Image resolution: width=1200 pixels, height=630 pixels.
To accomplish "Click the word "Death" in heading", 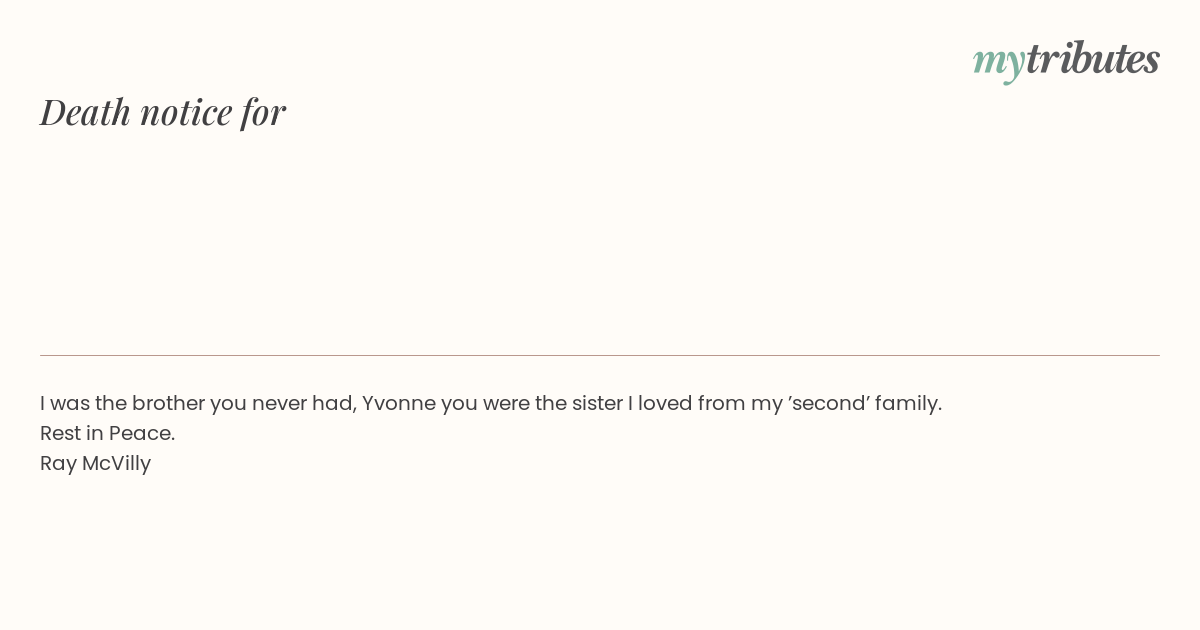I will point(86,112).
